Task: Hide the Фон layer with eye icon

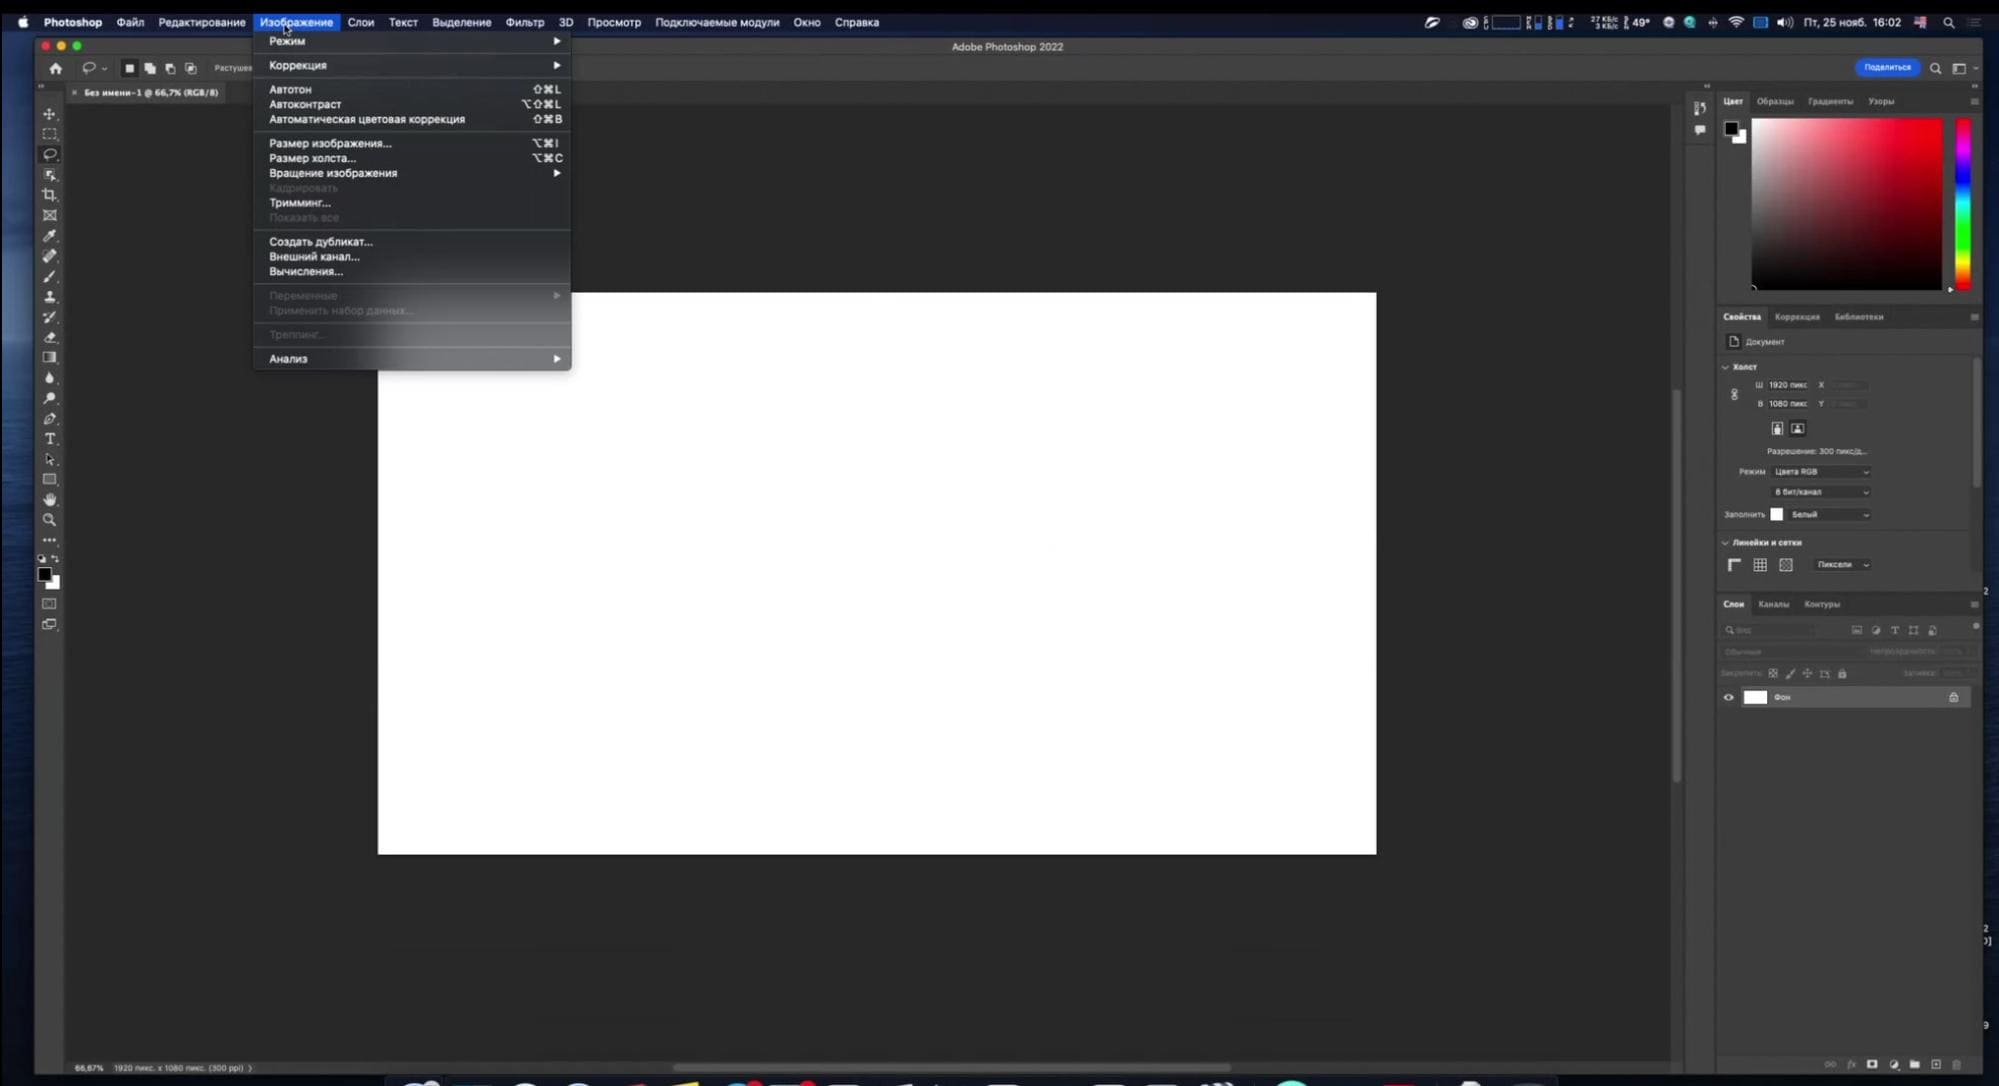Action: pos(1728,697)
